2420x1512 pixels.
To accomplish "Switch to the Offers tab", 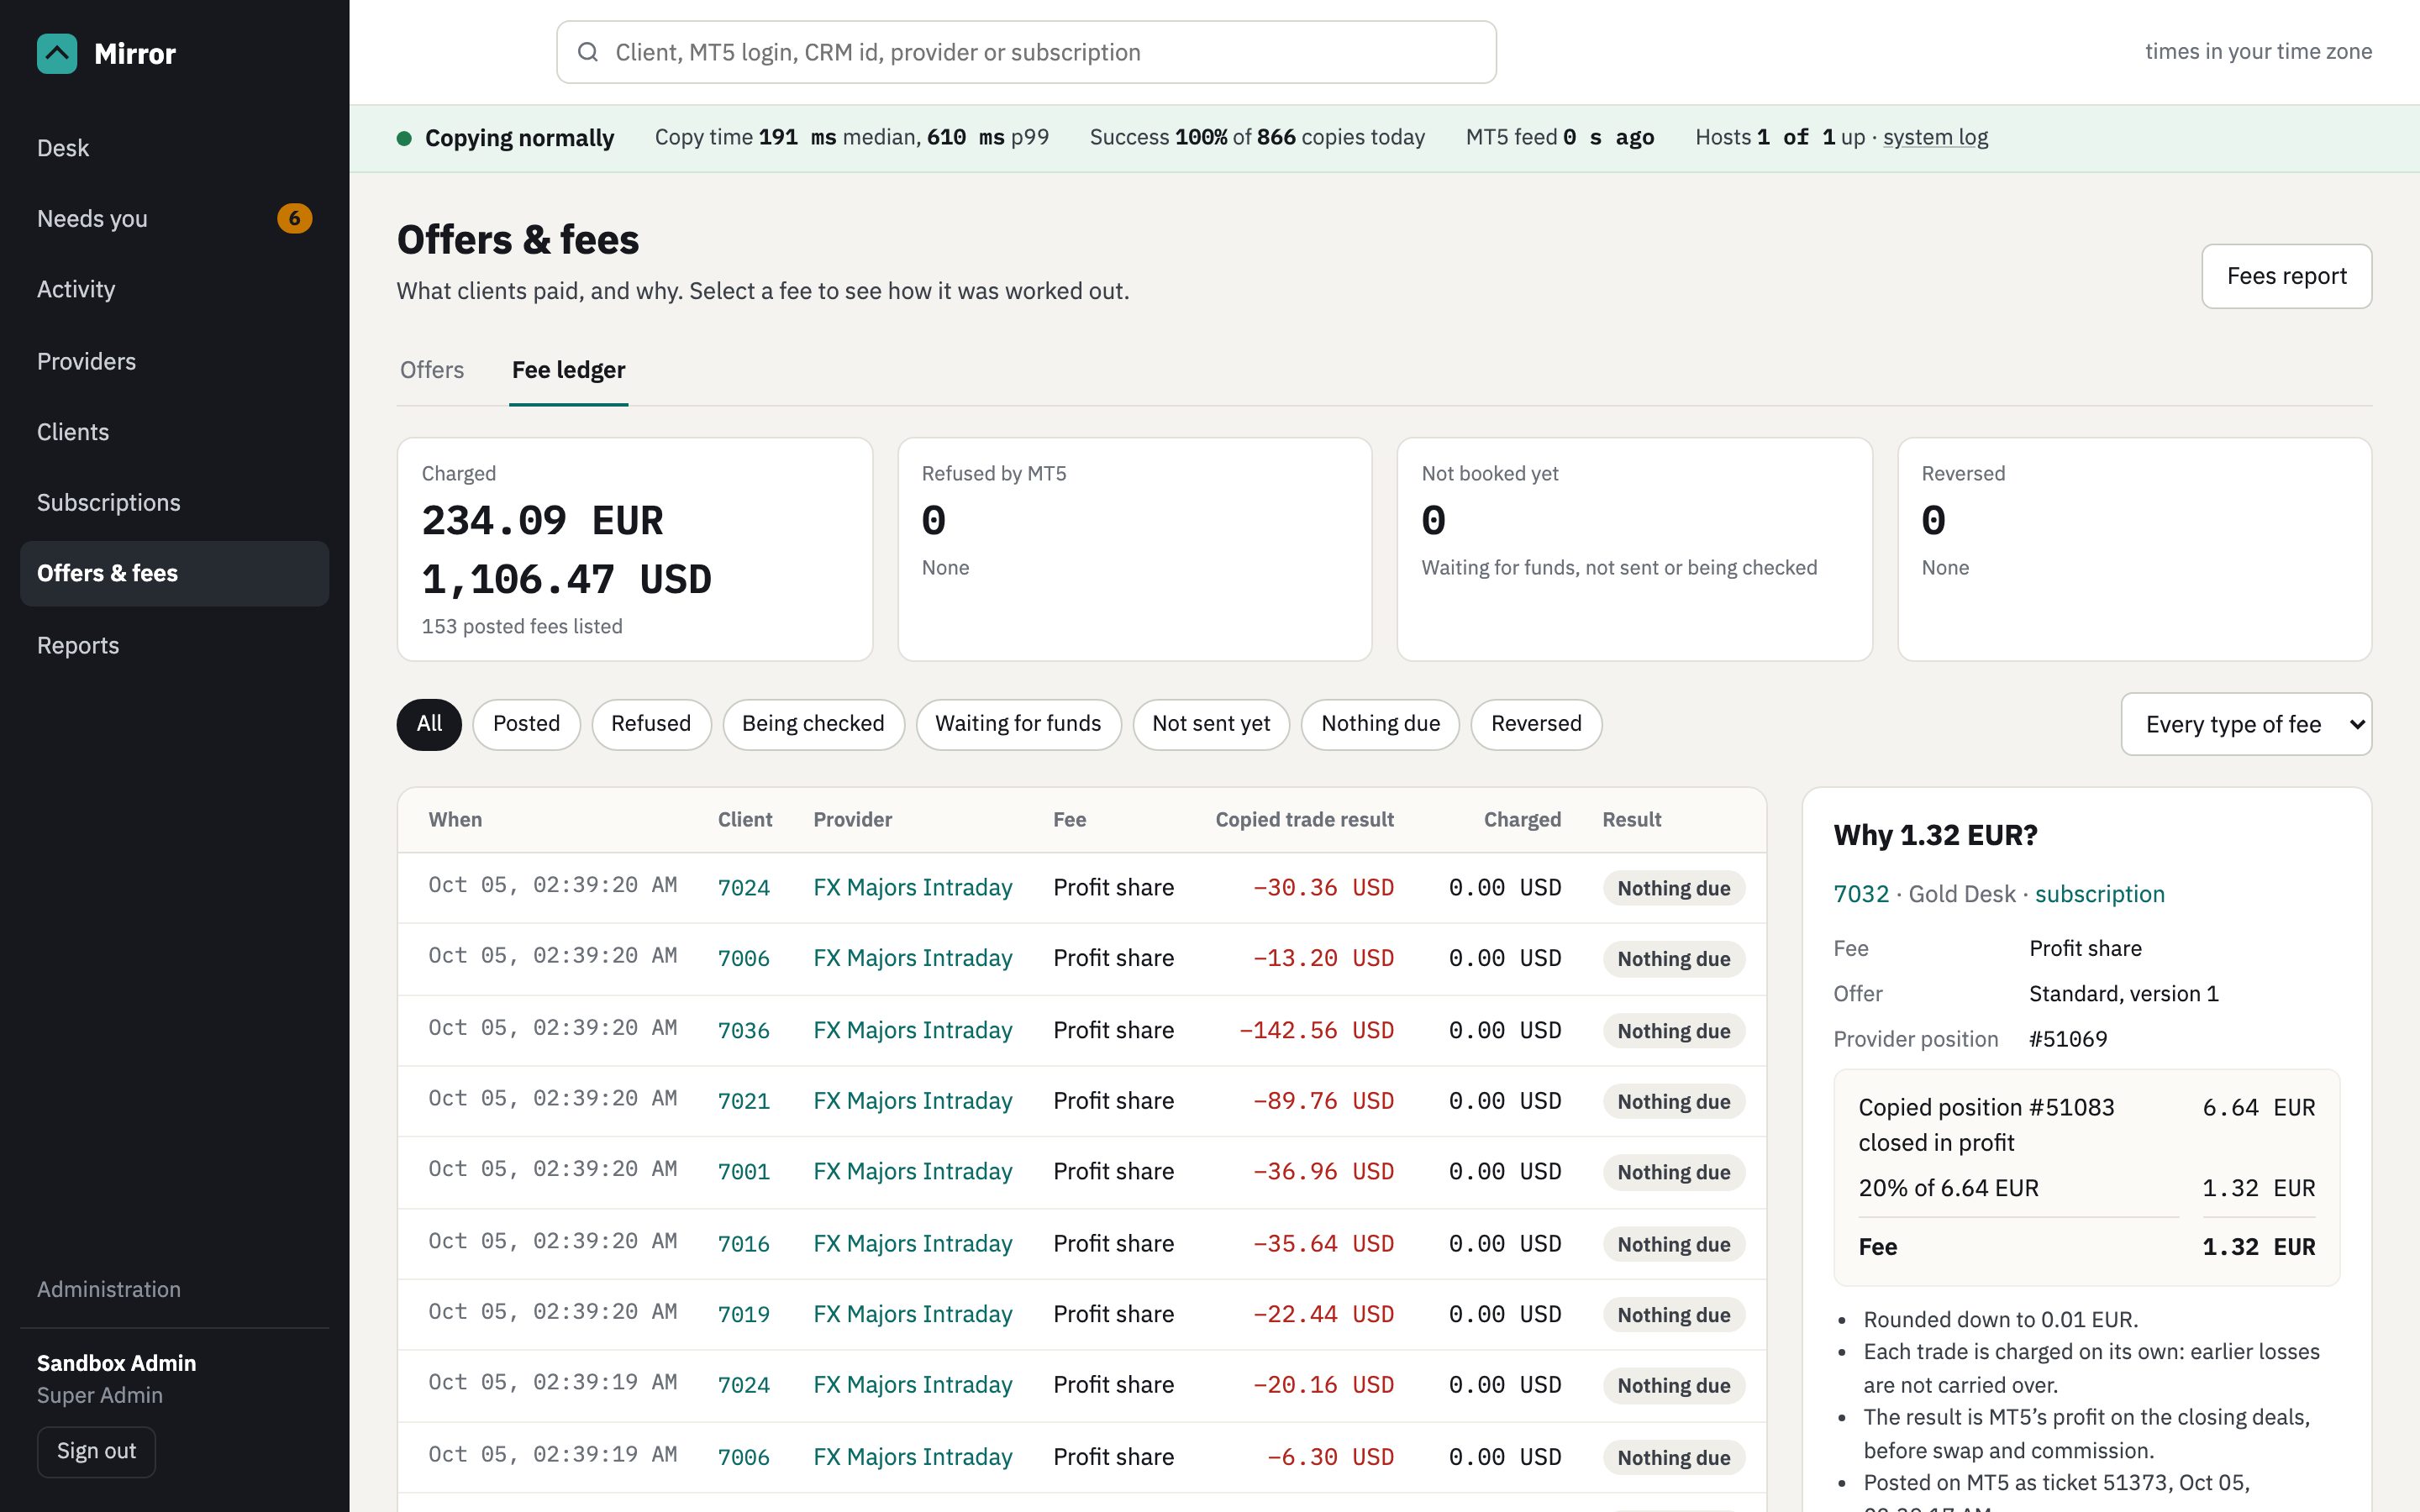I will click(432, 370).
